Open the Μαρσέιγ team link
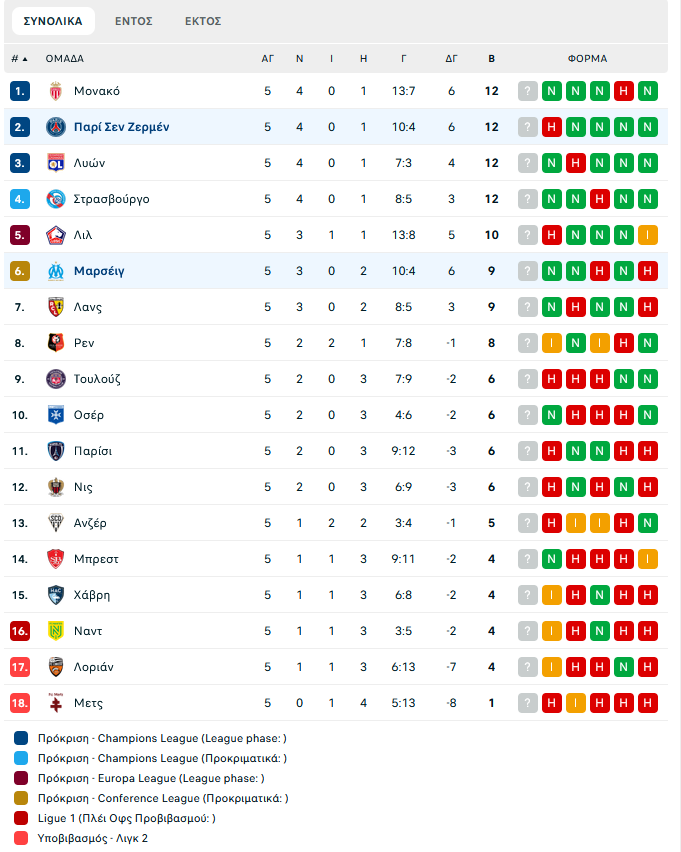Image resolution: width=681 pixels, height=852 pixels. [x=99, y=271]
